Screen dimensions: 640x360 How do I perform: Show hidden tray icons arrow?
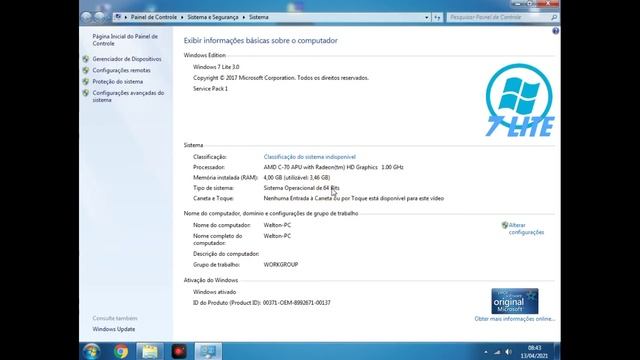point(486,352)
